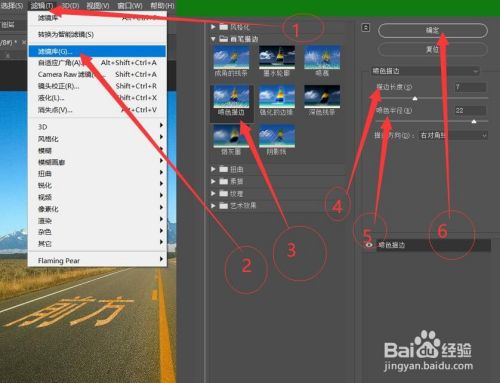
Task: Expand the 风格化 submenu in filter menu
Action: (x=97, y=139)
